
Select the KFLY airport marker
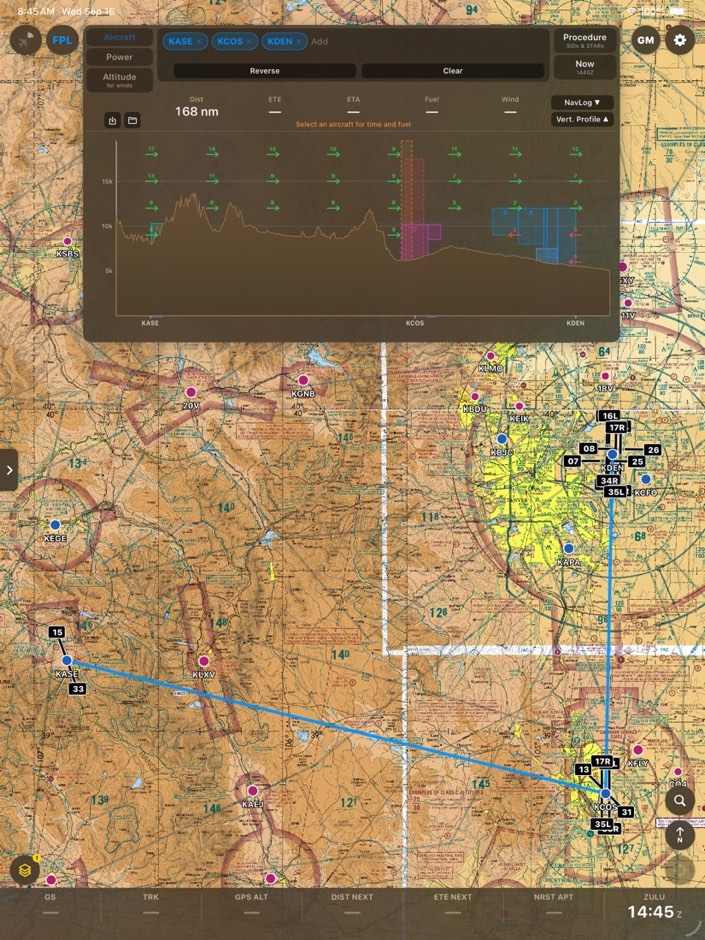(x=638, y=750)
